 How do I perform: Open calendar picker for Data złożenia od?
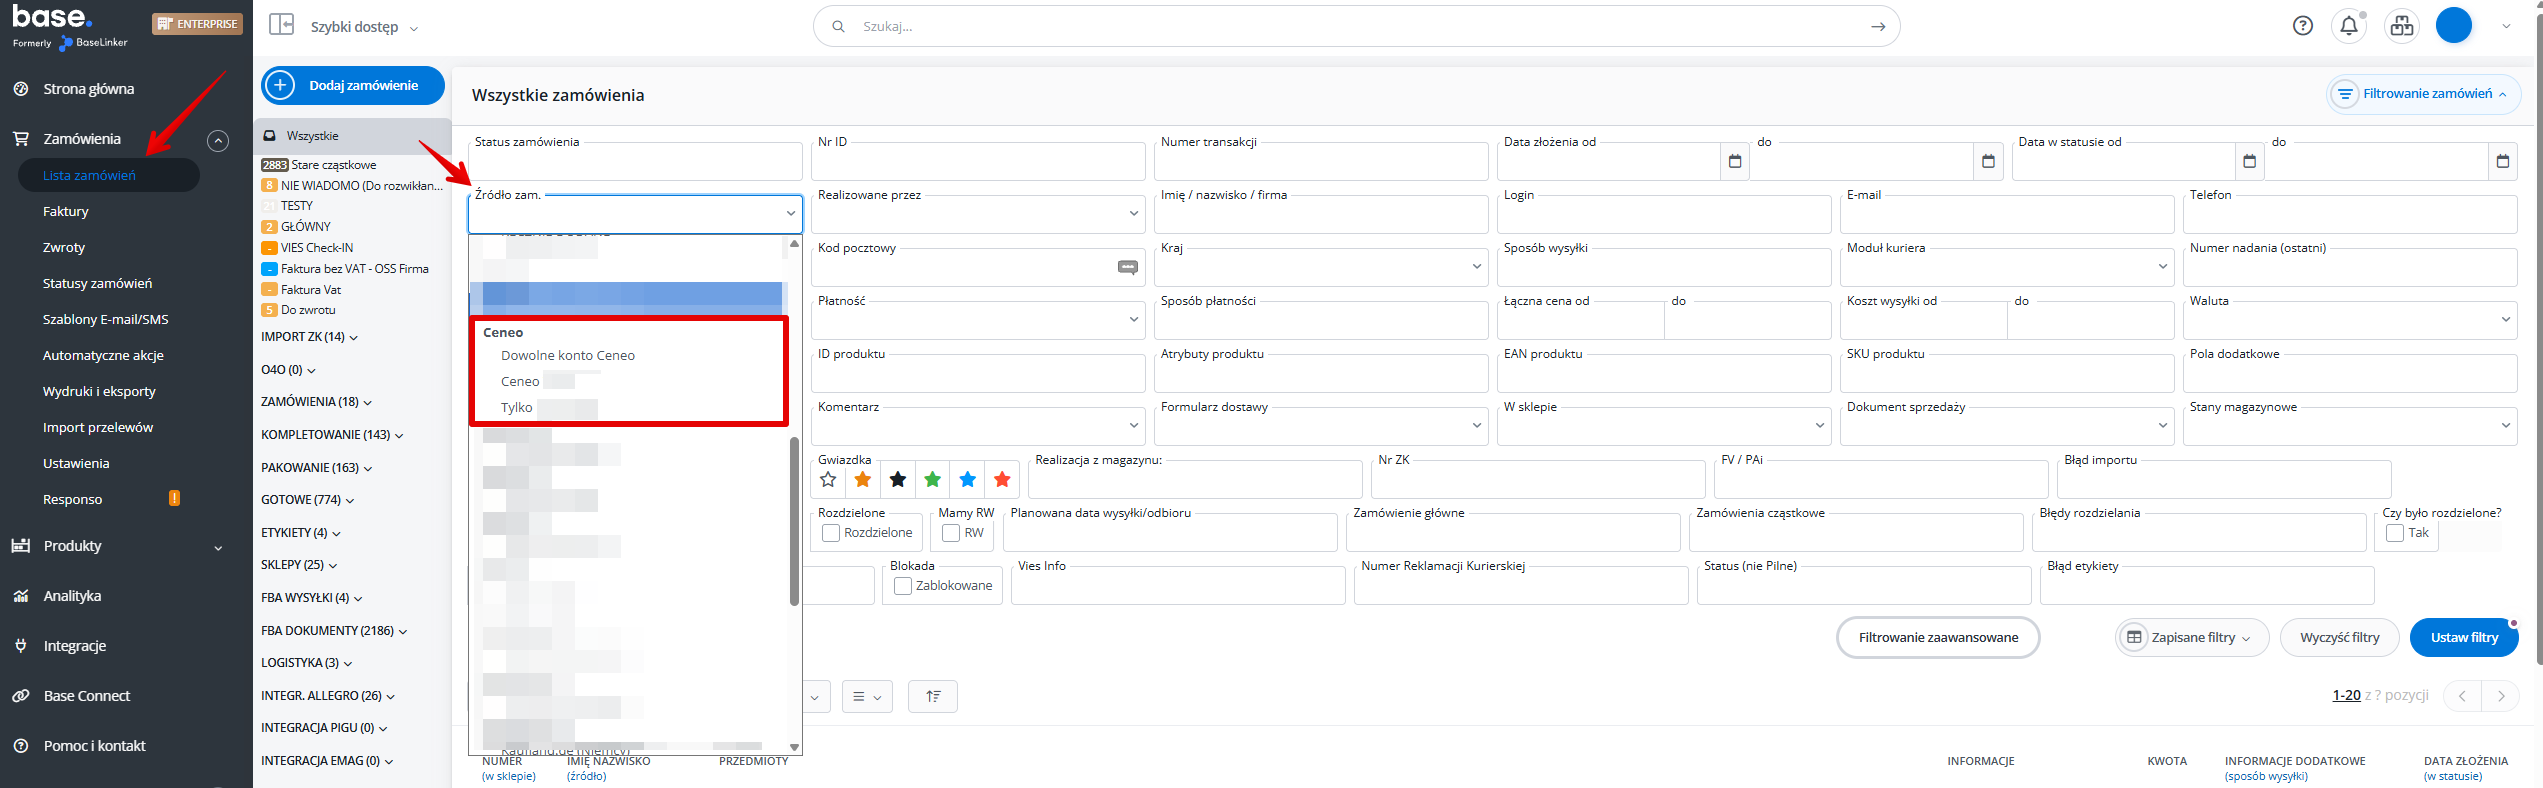tap(1735, 161)
